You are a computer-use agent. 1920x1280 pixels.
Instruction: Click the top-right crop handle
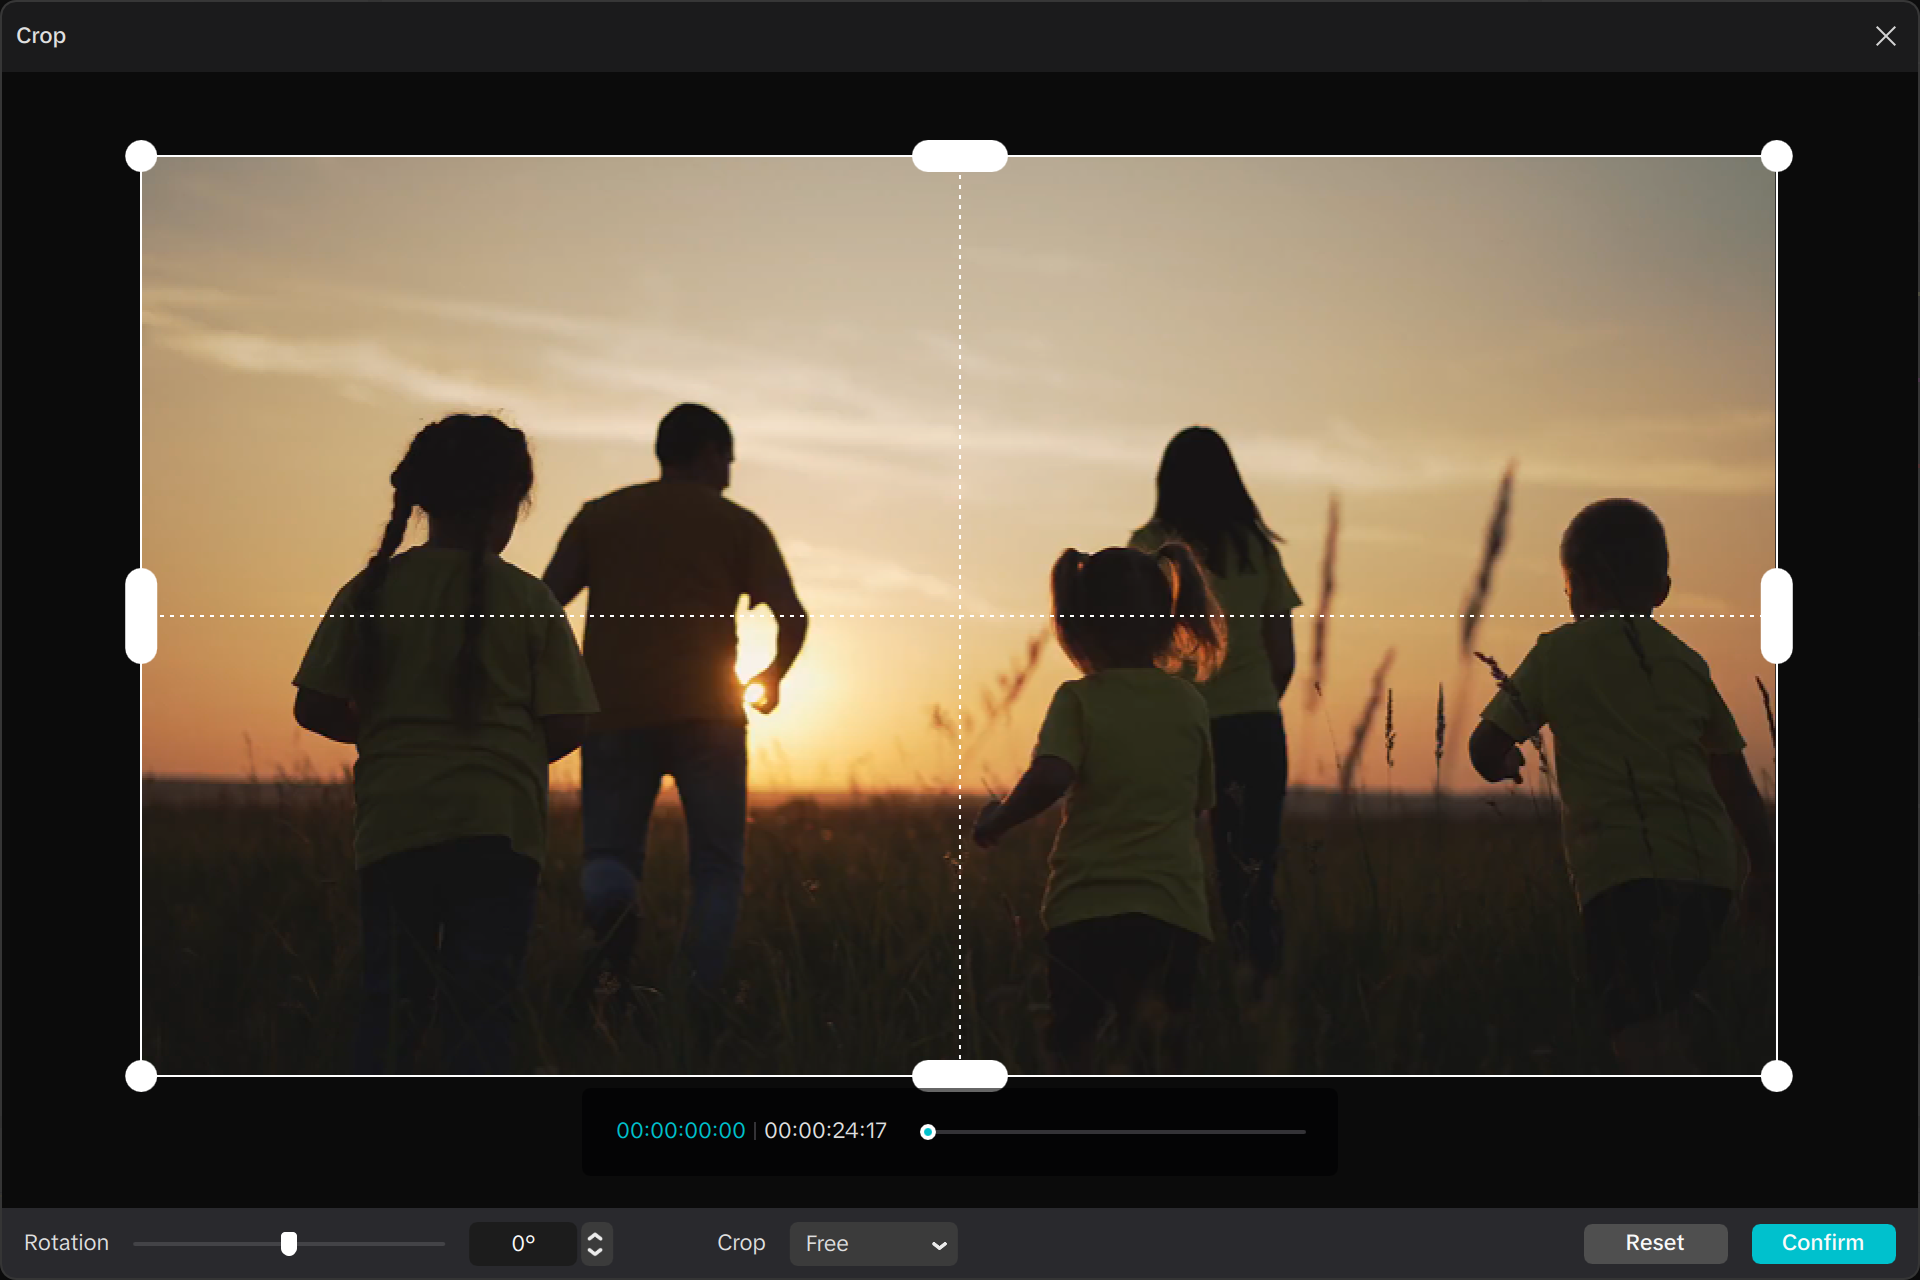[1776, 154]
